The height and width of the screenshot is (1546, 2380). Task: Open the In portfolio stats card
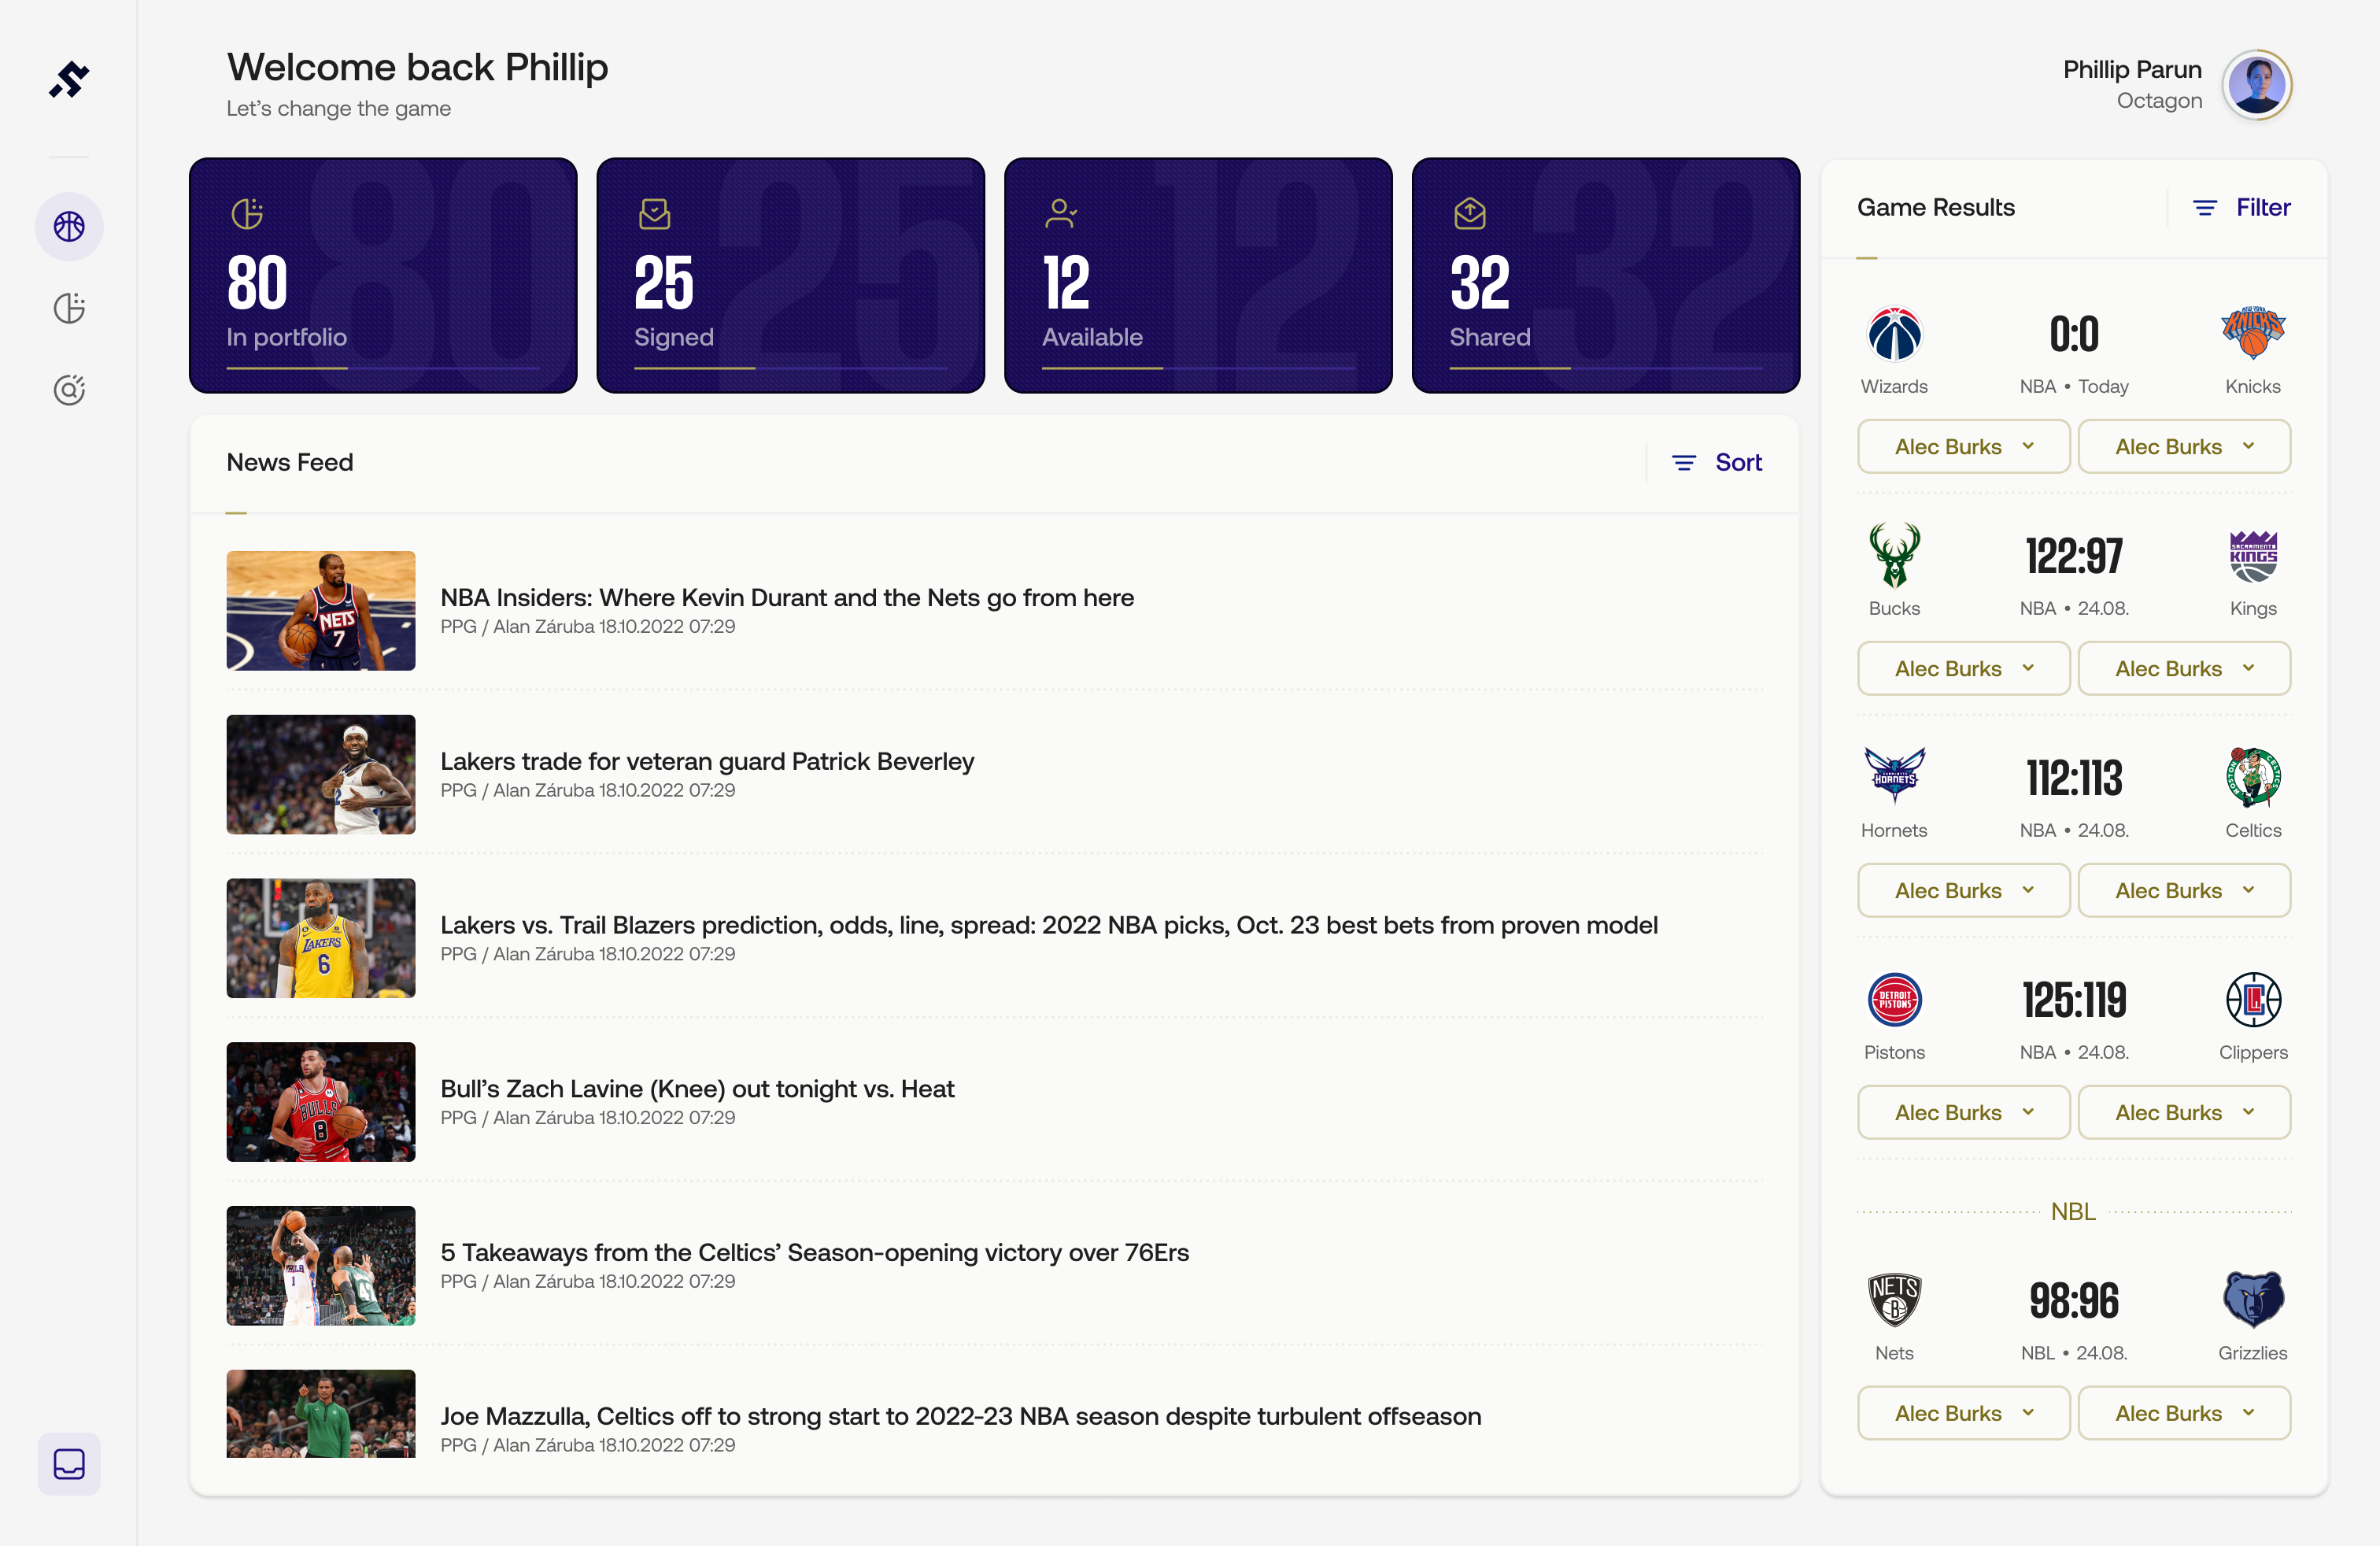[383, 275]
